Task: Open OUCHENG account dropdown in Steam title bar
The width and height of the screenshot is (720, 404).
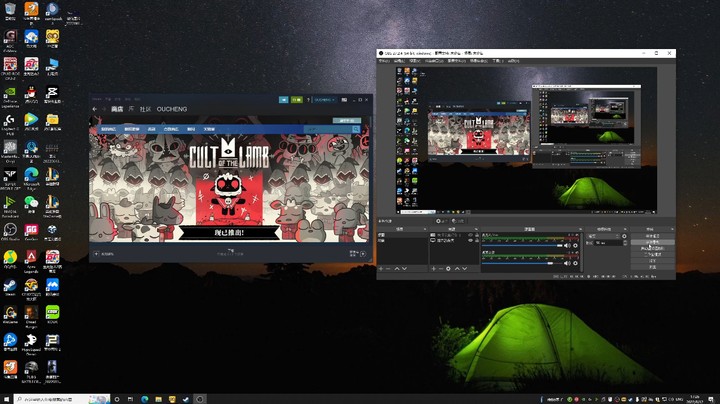Action: pyautogui.click(x=325, y=100)
